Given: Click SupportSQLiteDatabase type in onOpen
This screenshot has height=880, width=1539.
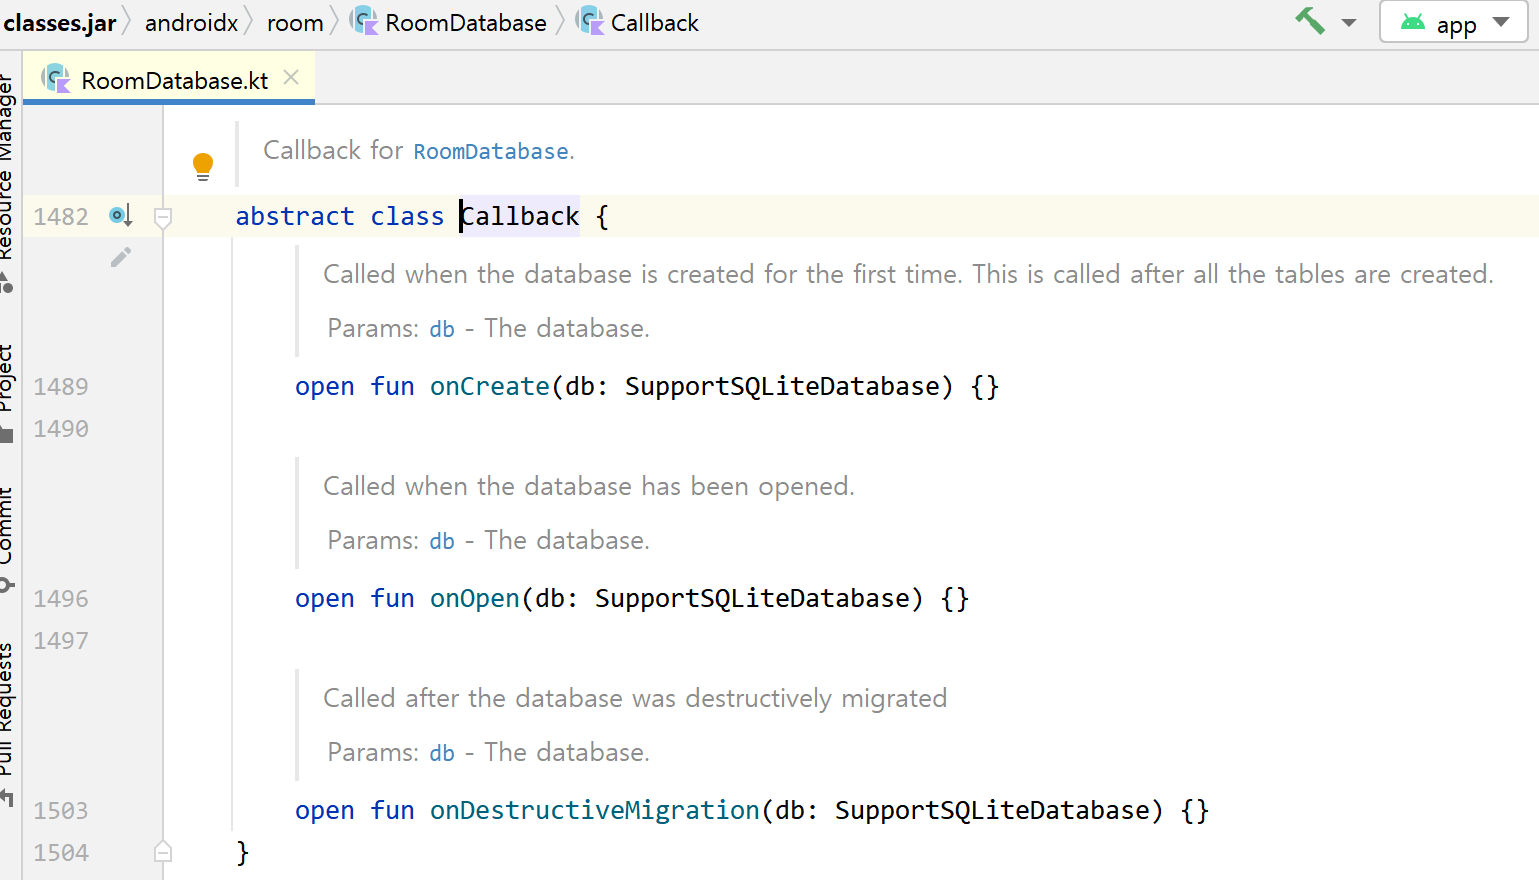Looking at the screenshot, I should (x=753, y=598).
